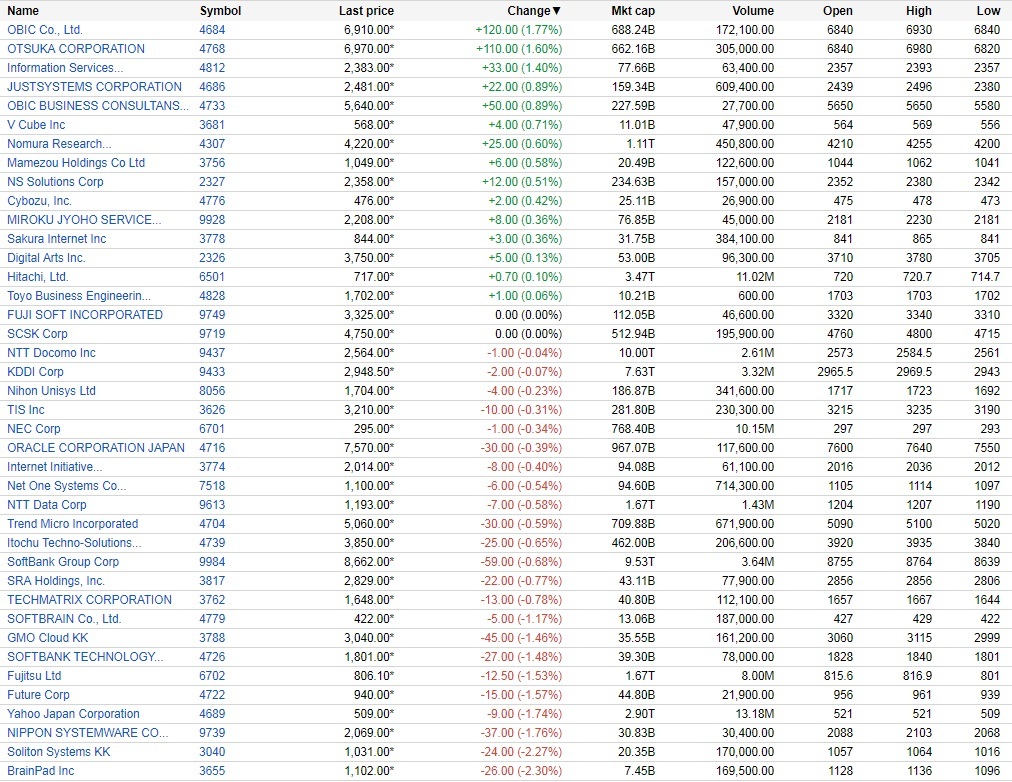The height and width of the screenshot is (782, 1012).
Task: Open the NIPPON SYSTEMWARE CO... link
Action: [x=87, y=733]
